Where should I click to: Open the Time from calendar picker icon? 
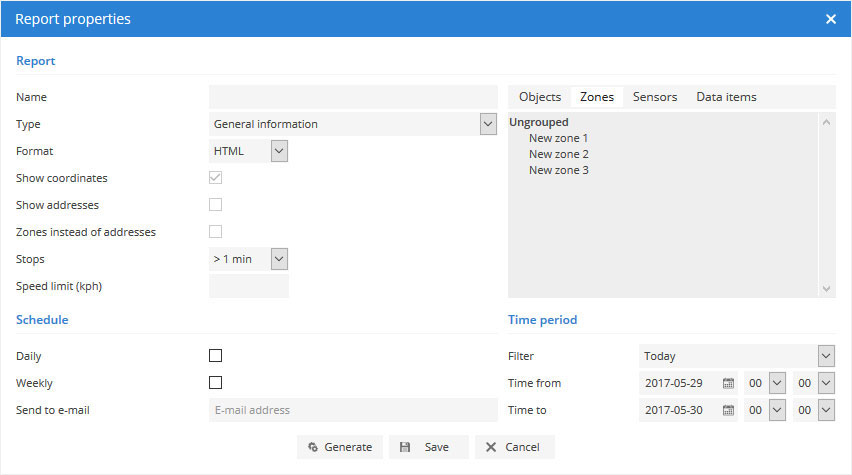pos(728,383)
